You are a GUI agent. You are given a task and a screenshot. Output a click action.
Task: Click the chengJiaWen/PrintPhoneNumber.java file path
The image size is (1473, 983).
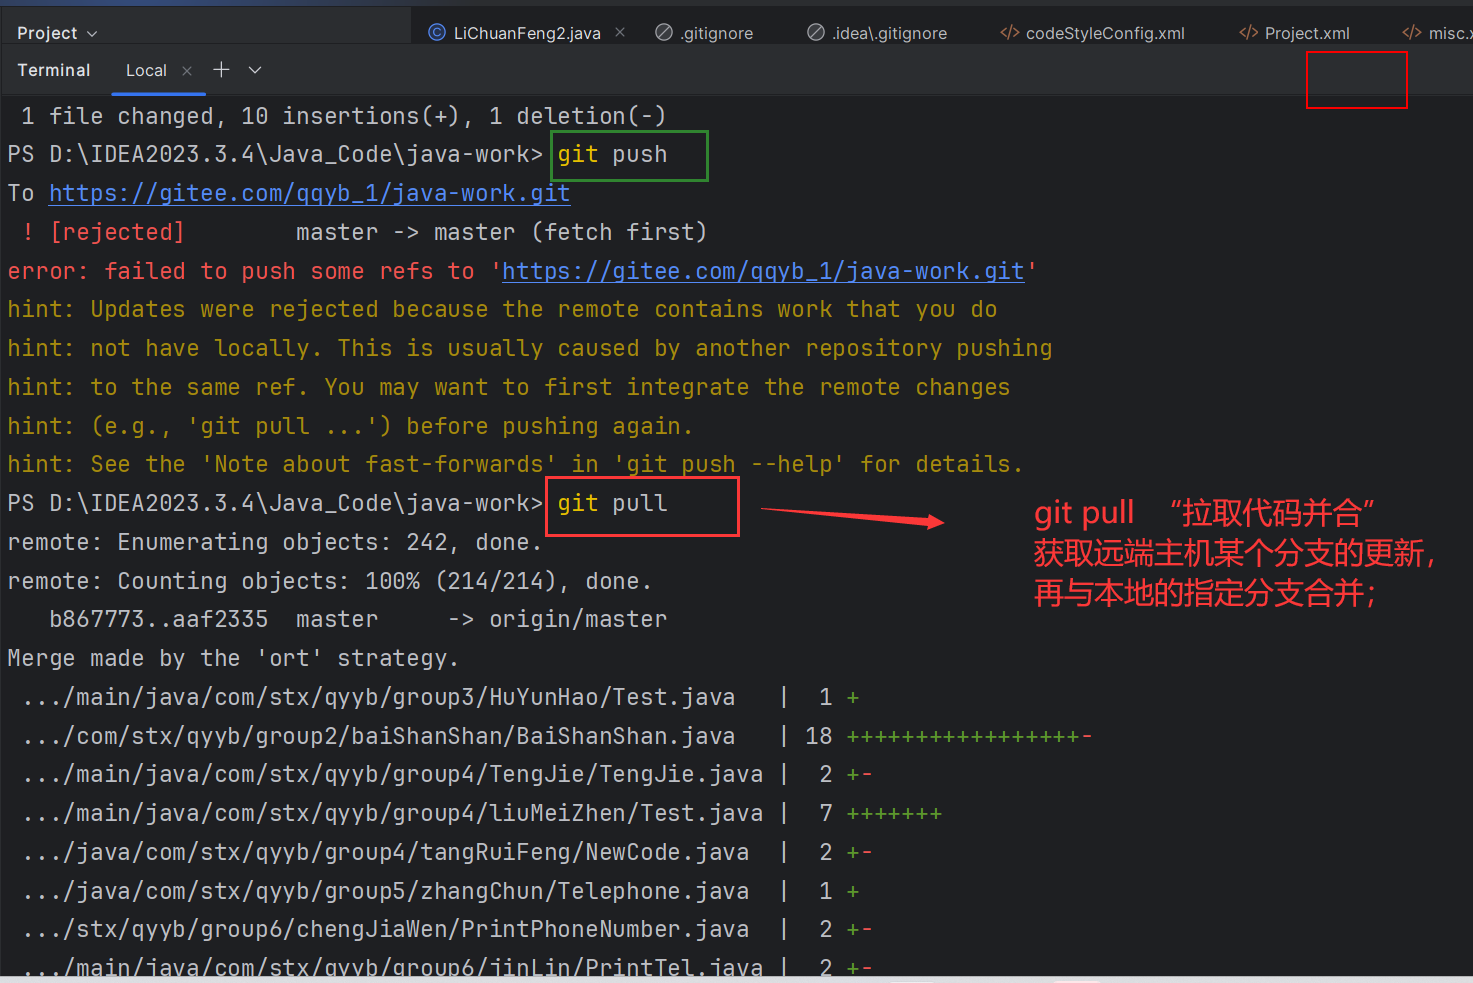click(x=385, y=929)
